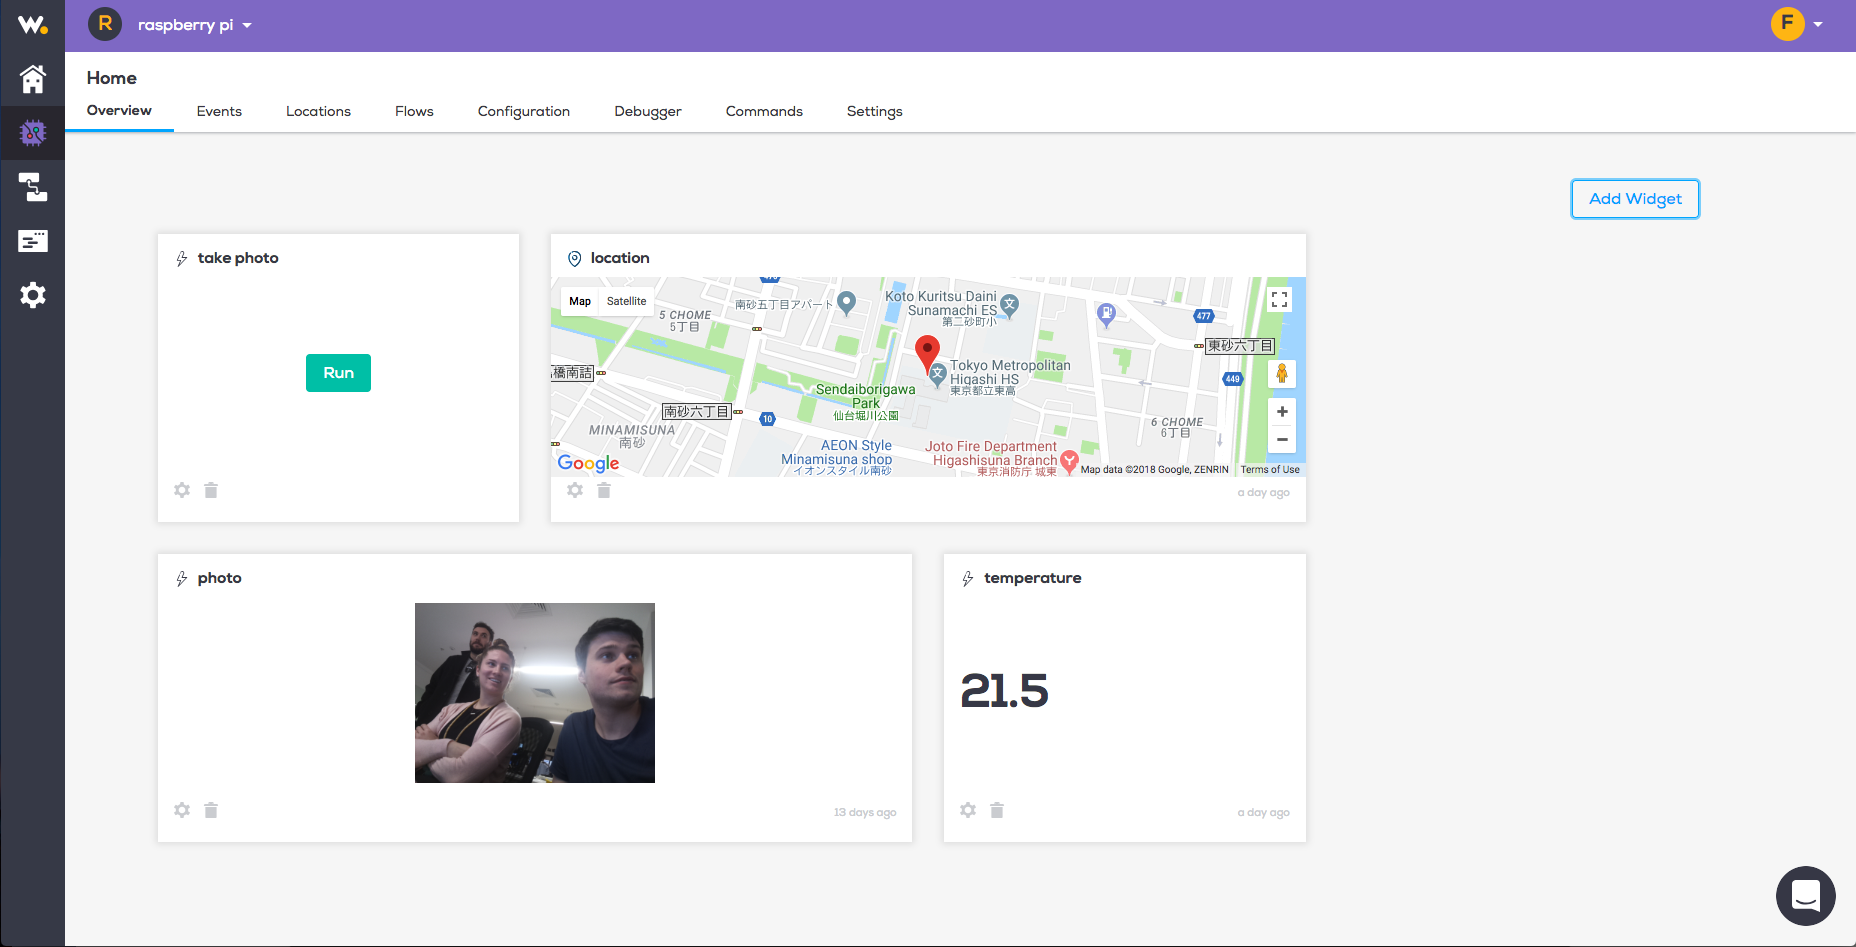Click the photo widget title

pos(219,578)
